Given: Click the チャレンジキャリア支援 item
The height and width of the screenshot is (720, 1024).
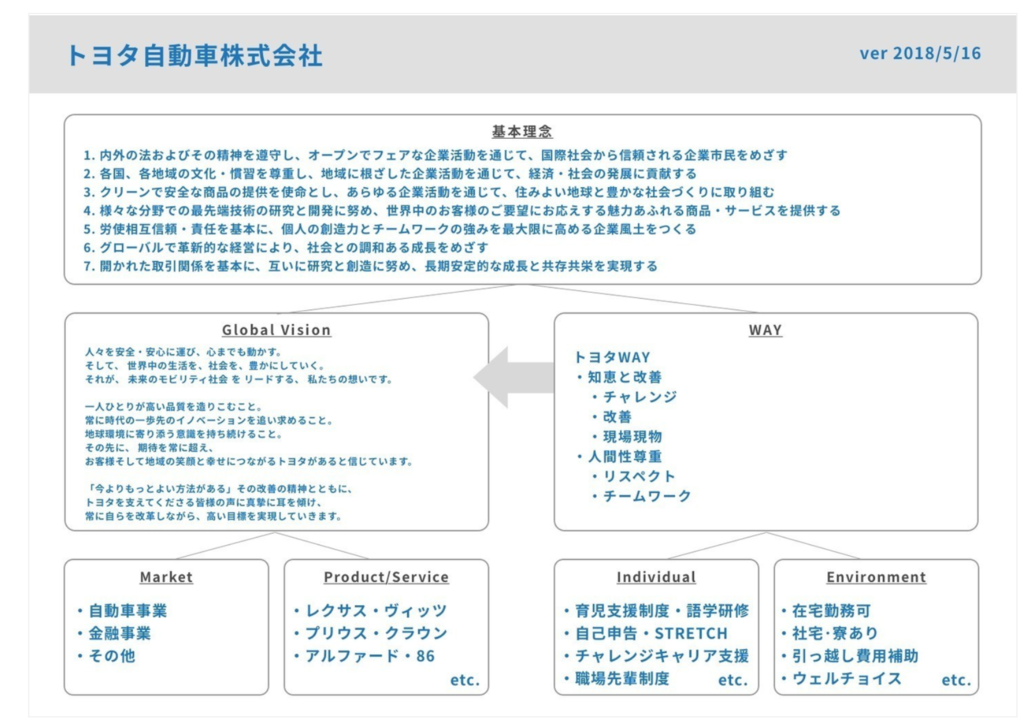Looking at the screenshot, I should tap(656, 655).
